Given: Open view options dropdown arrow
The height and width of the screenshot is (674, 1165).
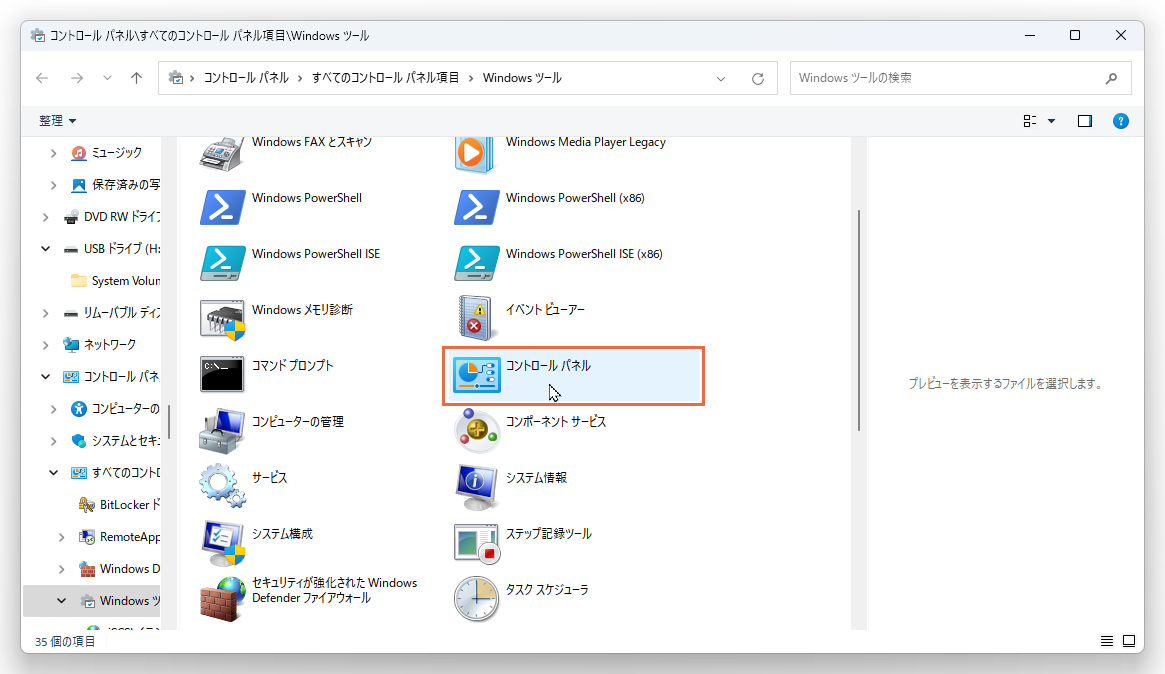Looking at the screenshot, I should tap(1051, 121).
